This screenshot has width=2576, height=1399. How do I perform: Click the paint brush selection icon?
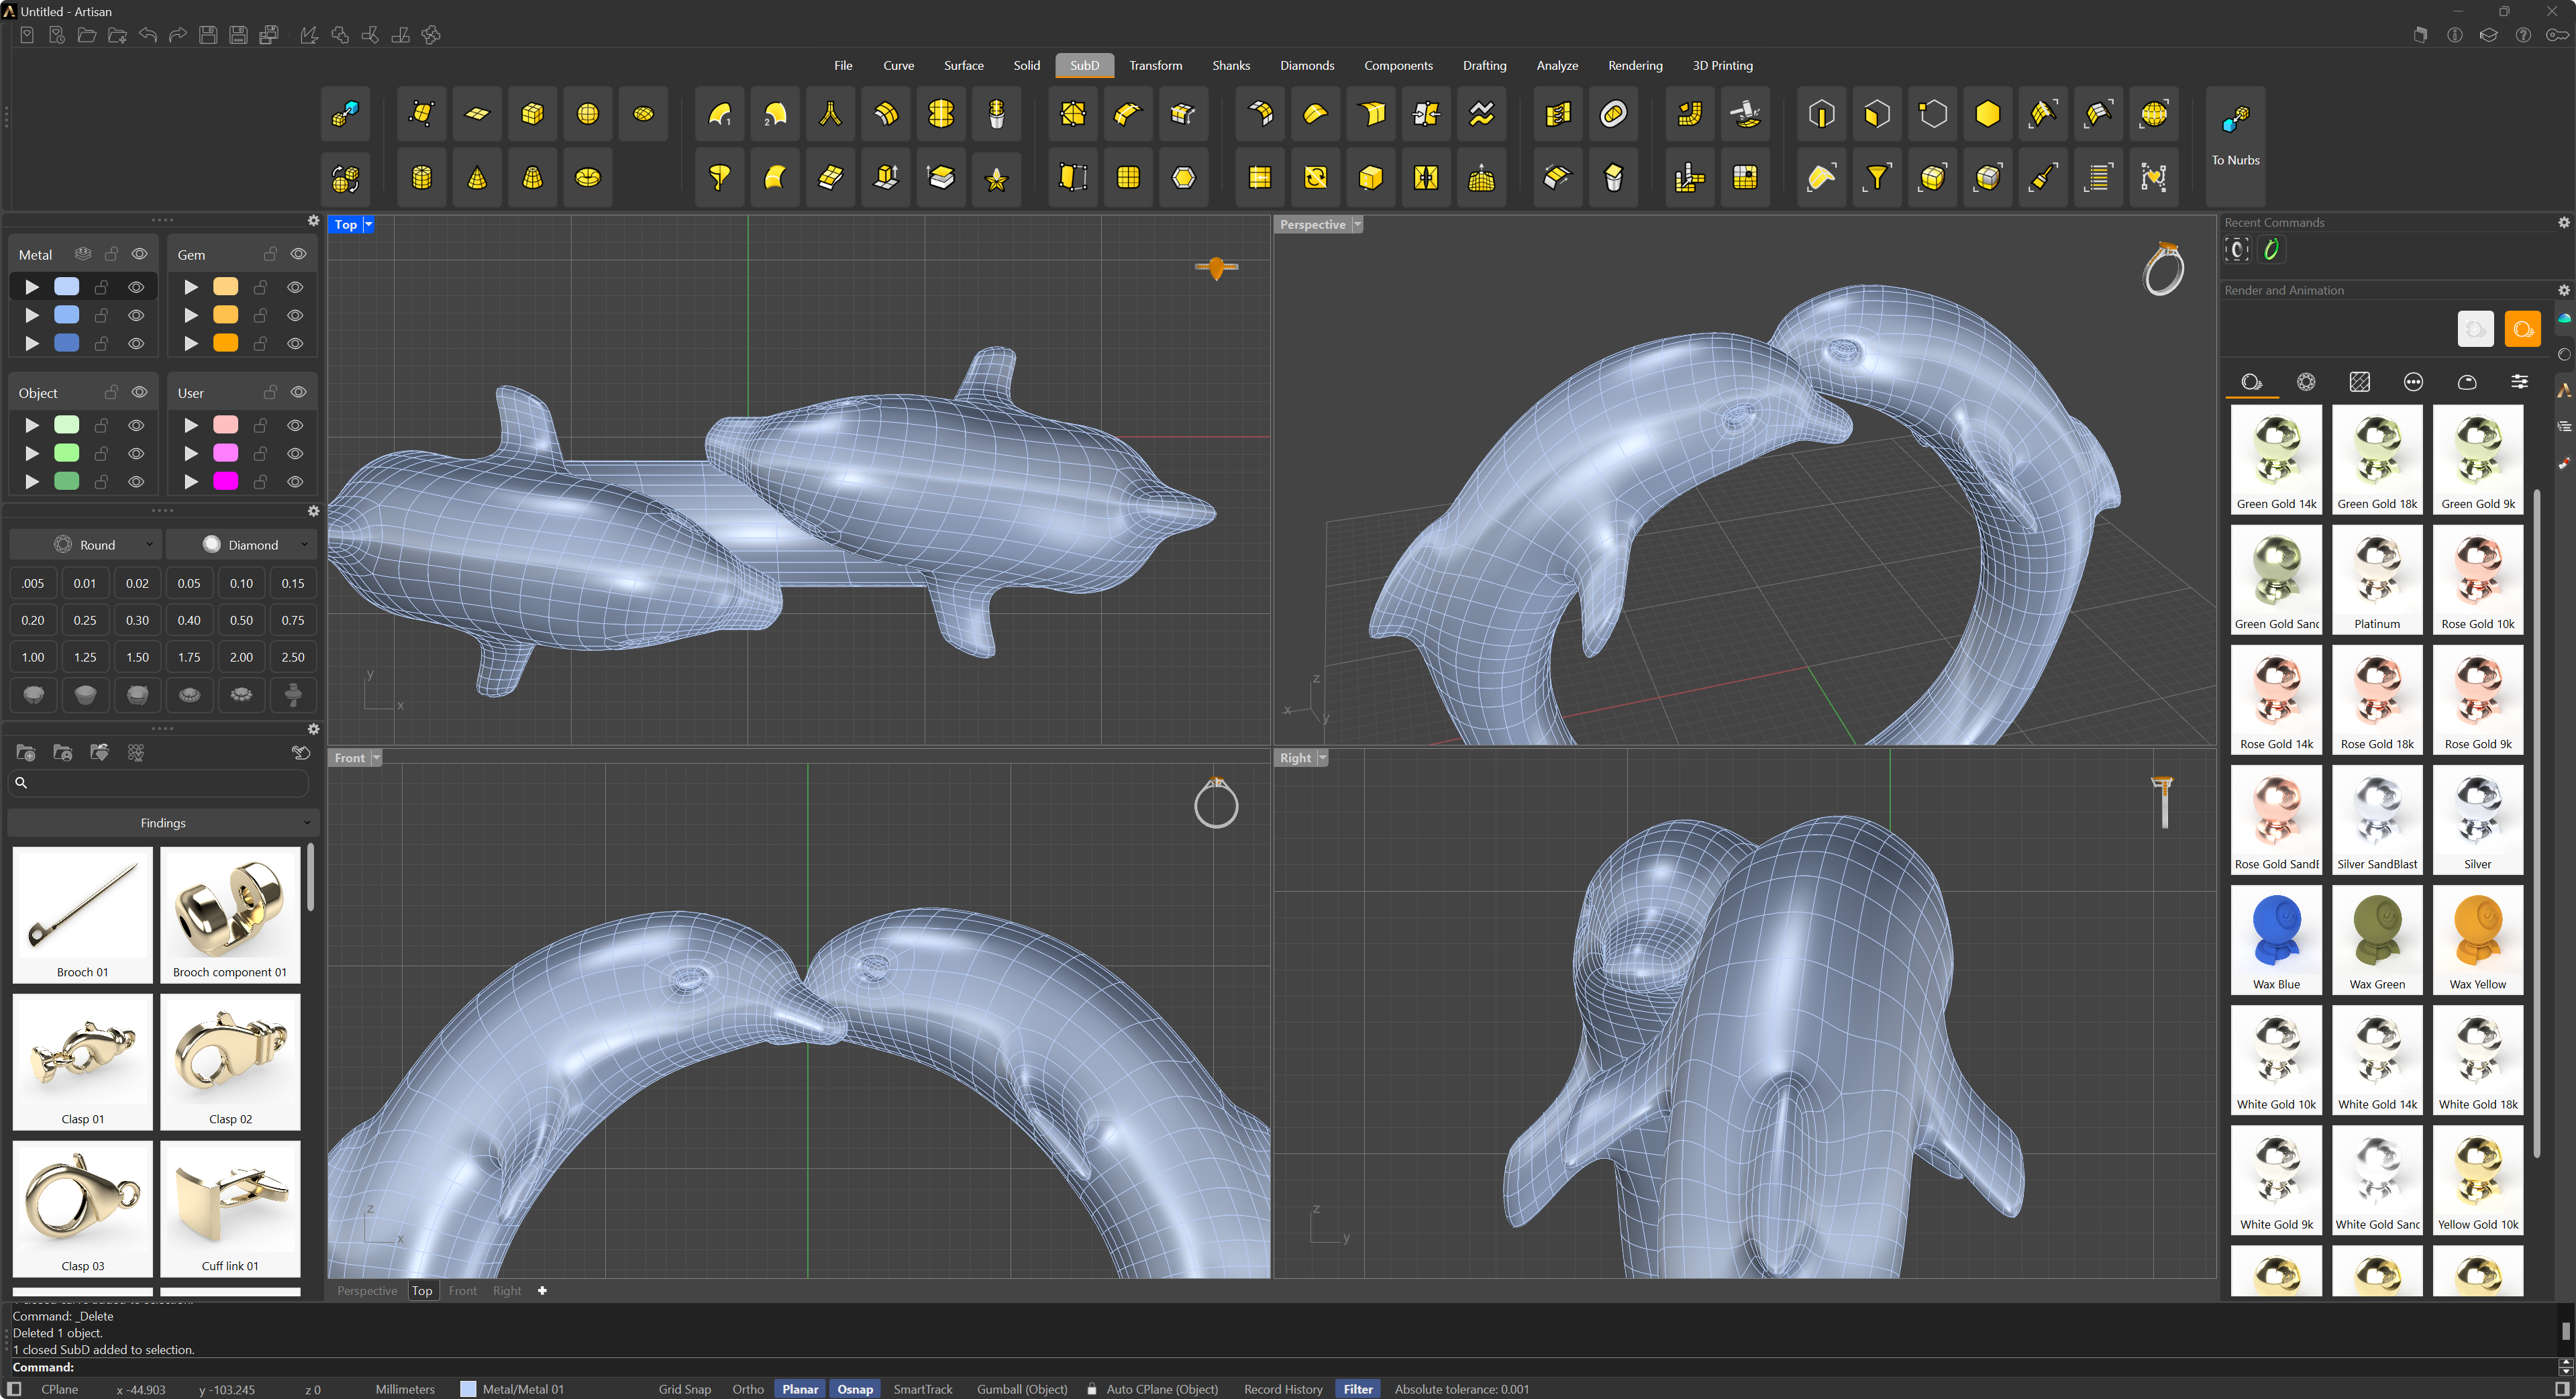click(2043, 178)
